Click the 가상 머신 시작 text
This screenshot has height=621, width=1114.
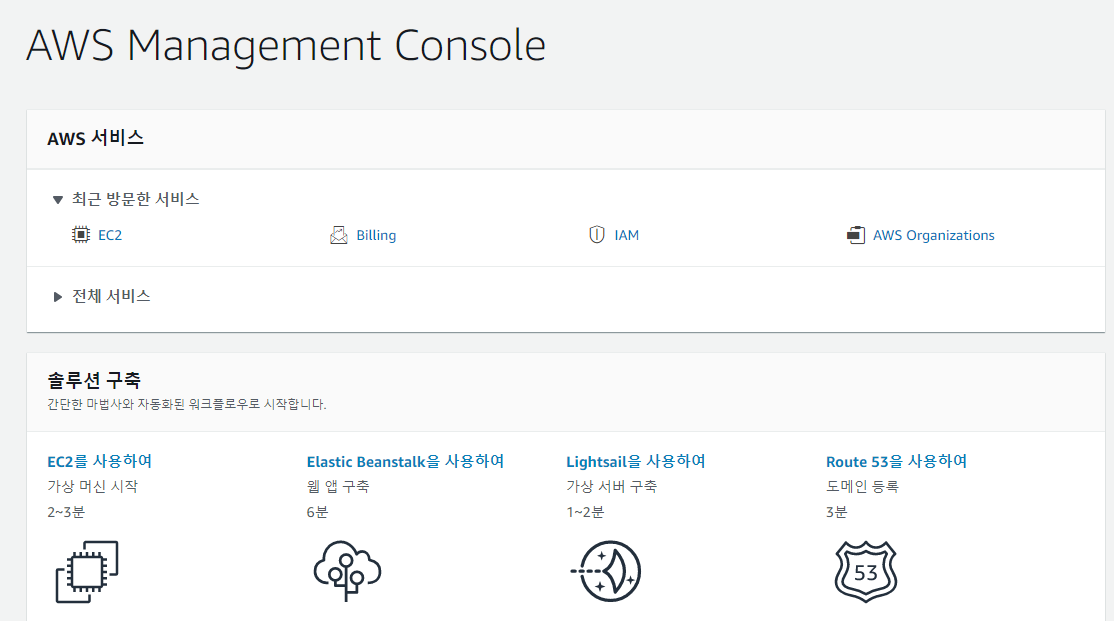[92, 487]
